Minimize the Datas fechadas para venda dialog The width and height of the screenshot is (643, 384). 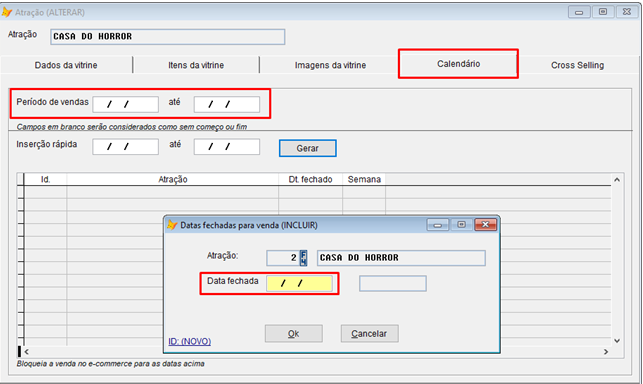pyautogui.click(x=438, y=225)
